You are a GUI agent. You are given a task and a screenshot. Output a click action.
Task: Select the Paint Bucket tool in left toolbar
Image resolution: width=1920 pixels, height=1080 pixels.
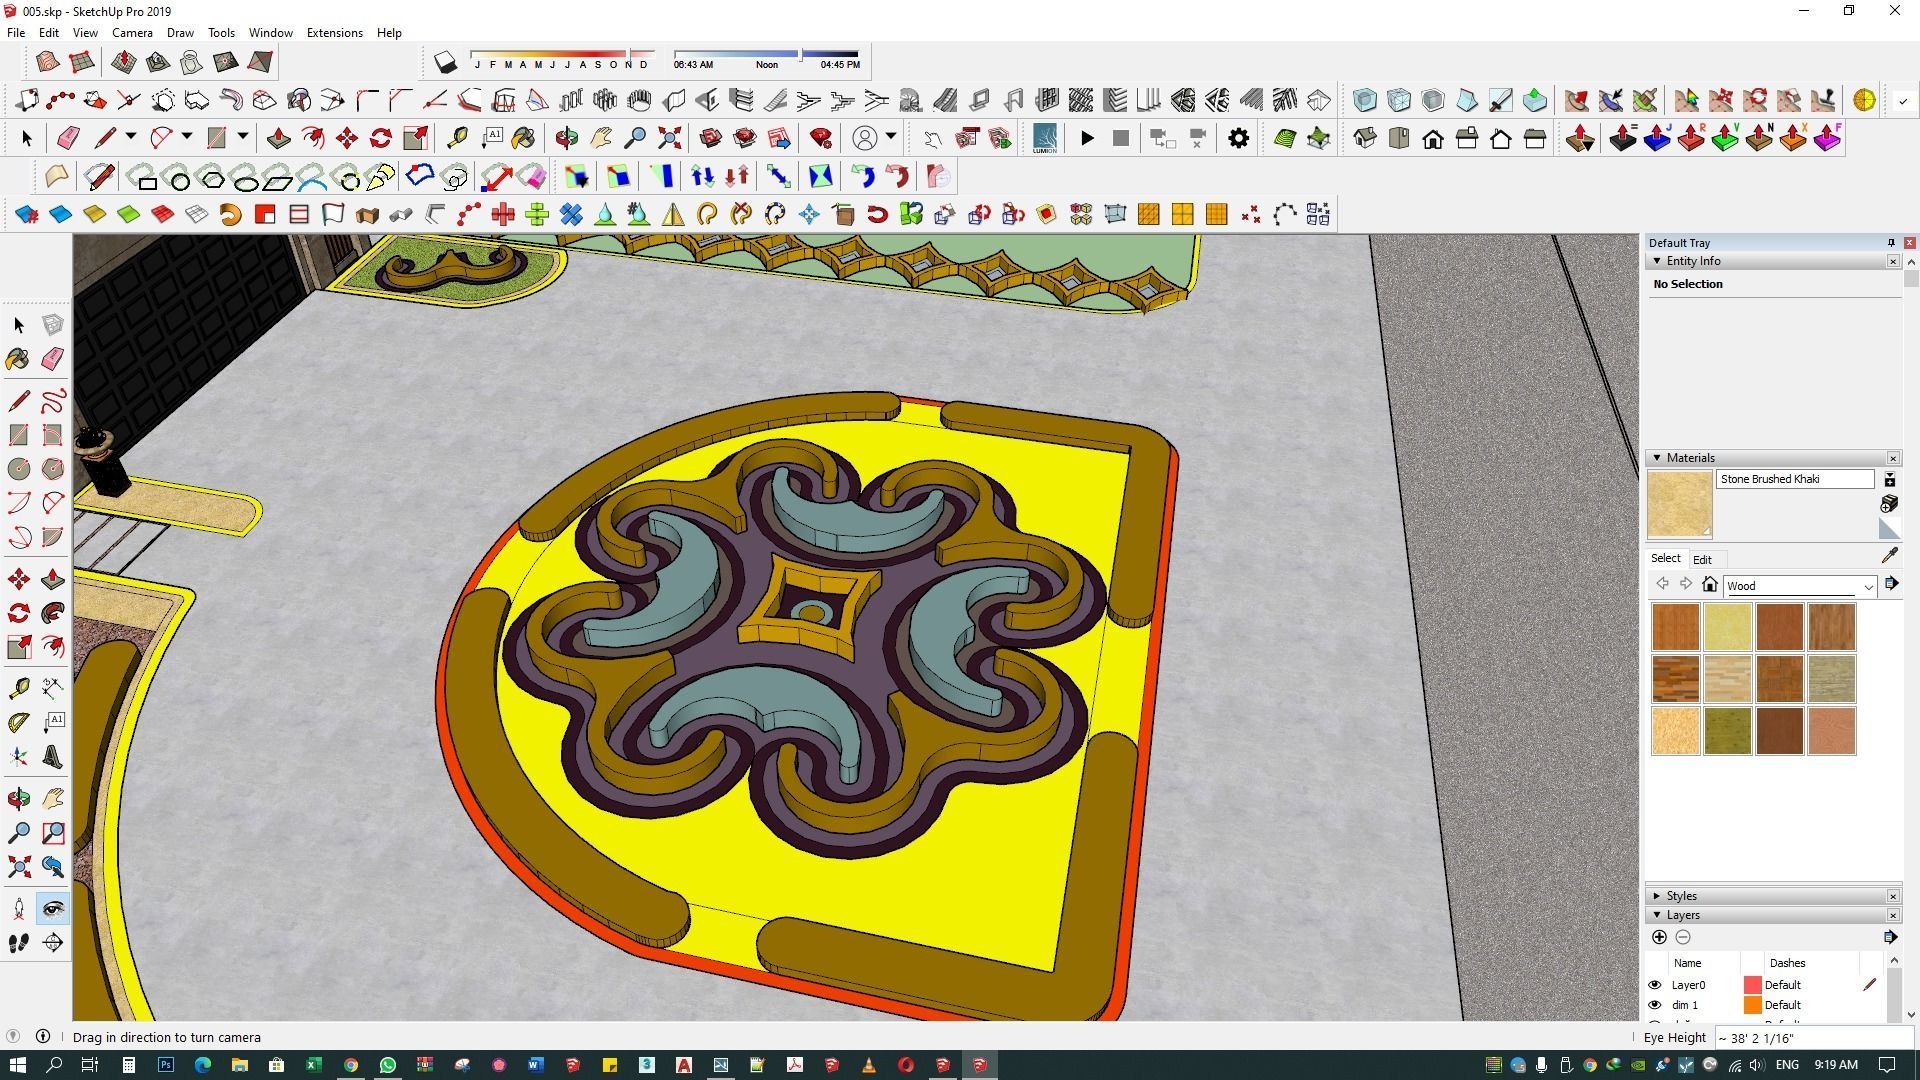[x=18, y=359]
